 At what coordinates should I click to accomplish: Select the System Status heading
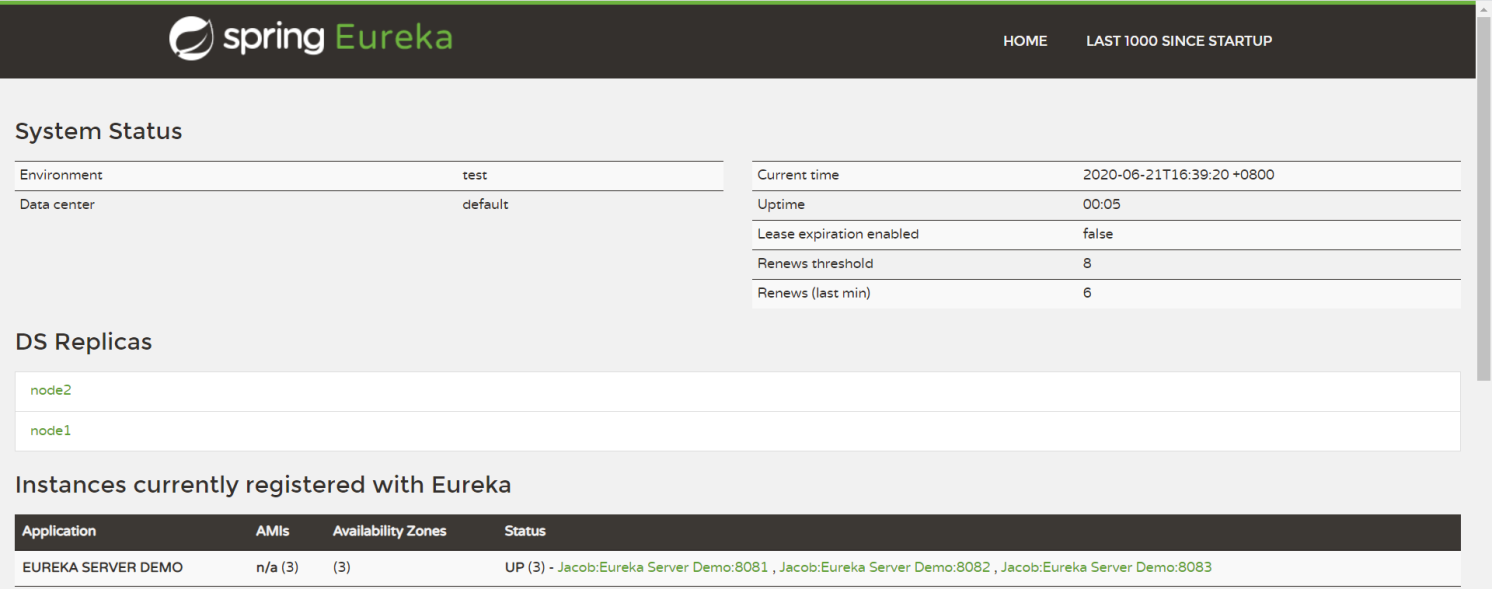pos(99,131)
